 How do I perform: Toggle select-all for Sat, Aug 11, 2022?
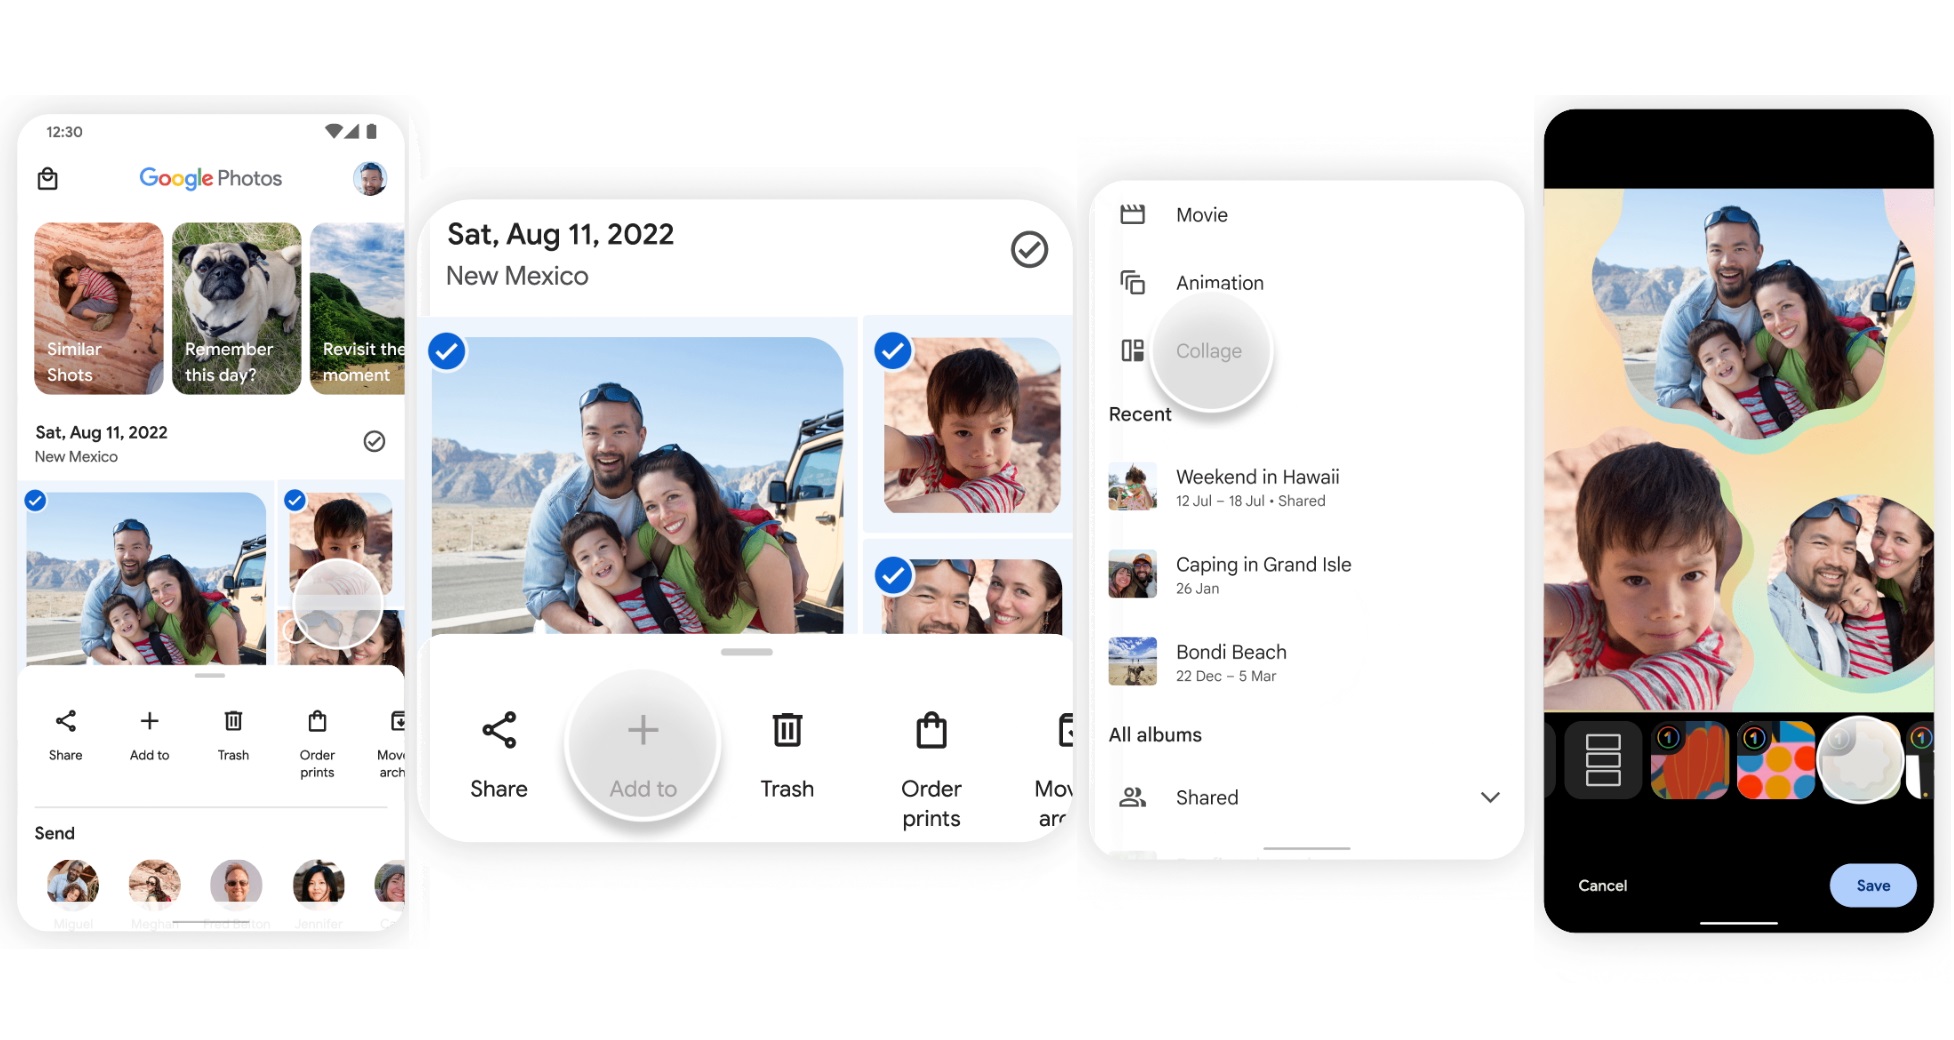[x=1030, y=250]
